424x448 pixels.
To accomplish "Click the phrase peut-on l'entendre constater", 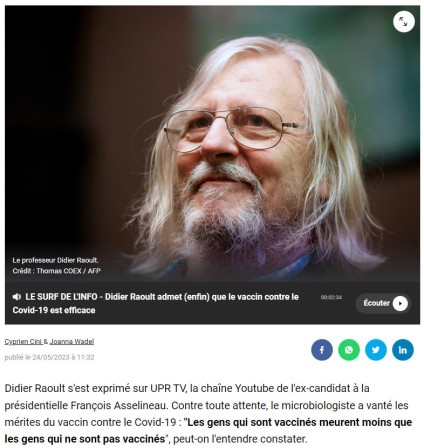I will click(239, 439).
